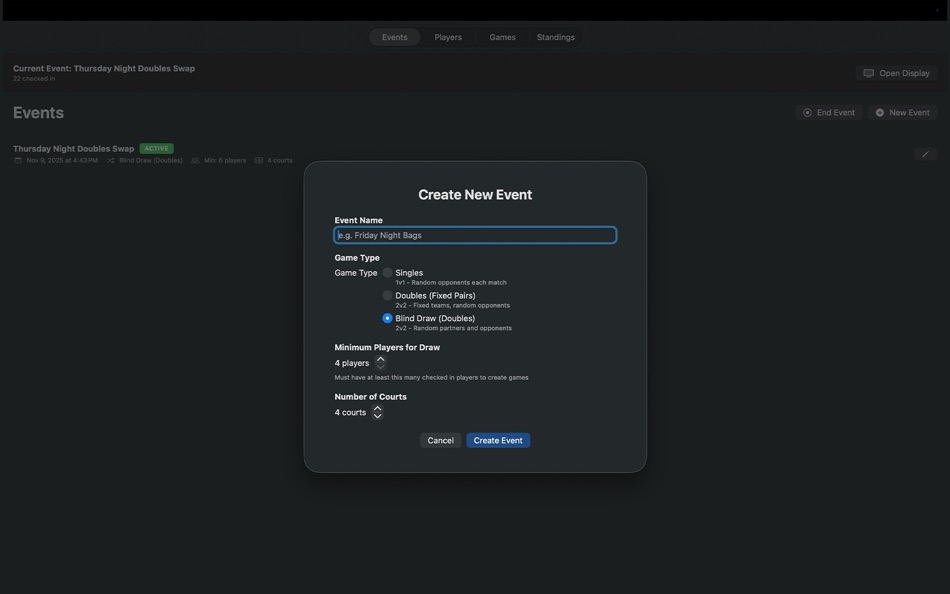Click 'Current Event: Thursday Night Doubles Swap' header
Screen dimensions: 950x594
(x=104, y=68)
